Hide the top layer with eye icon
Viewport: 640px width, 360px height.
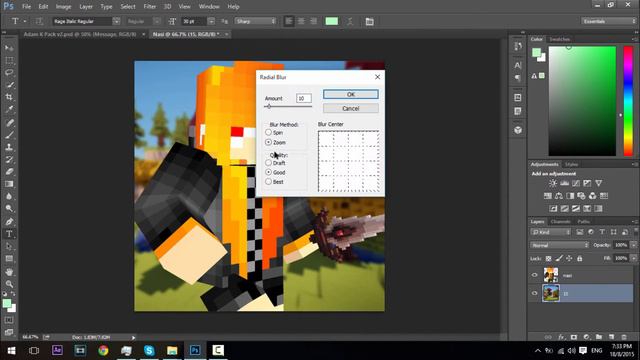535,275
